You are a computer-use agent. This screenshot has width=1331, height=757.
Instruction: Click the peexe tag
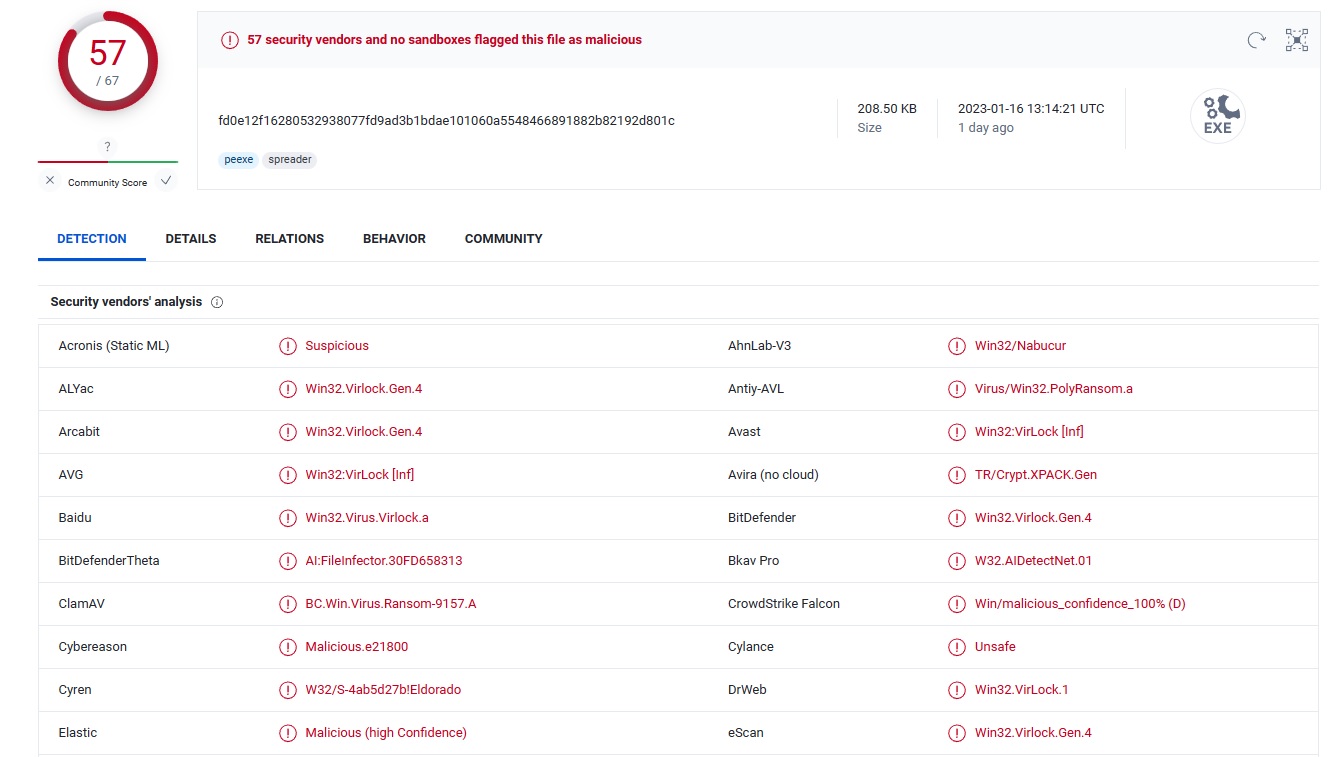(x=239, y=160)
